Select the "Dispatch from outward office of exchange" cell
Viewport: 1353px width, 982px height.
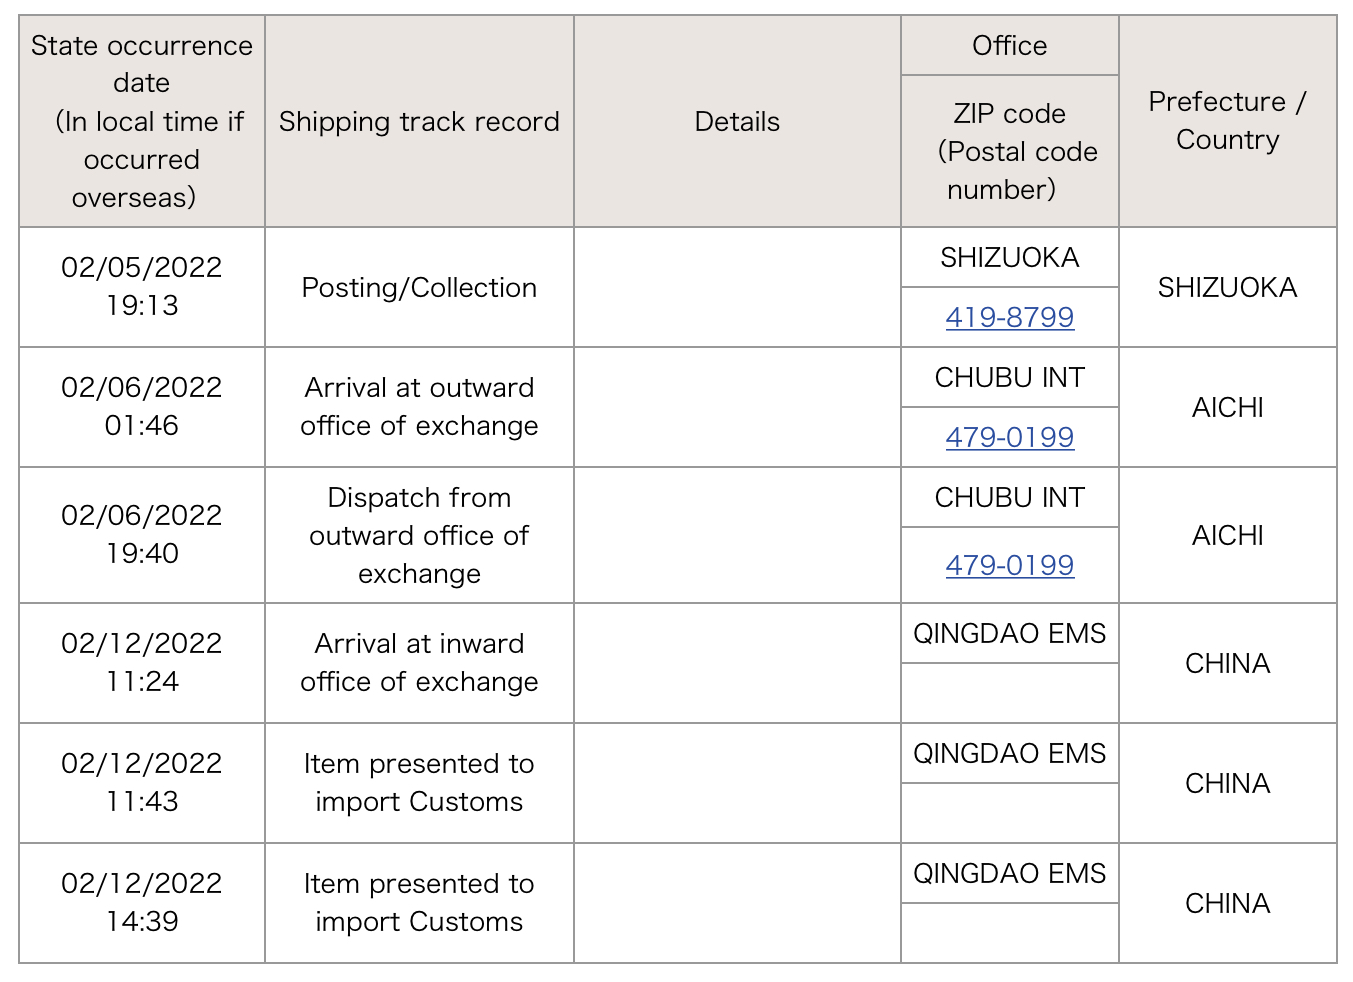[419, 535]
